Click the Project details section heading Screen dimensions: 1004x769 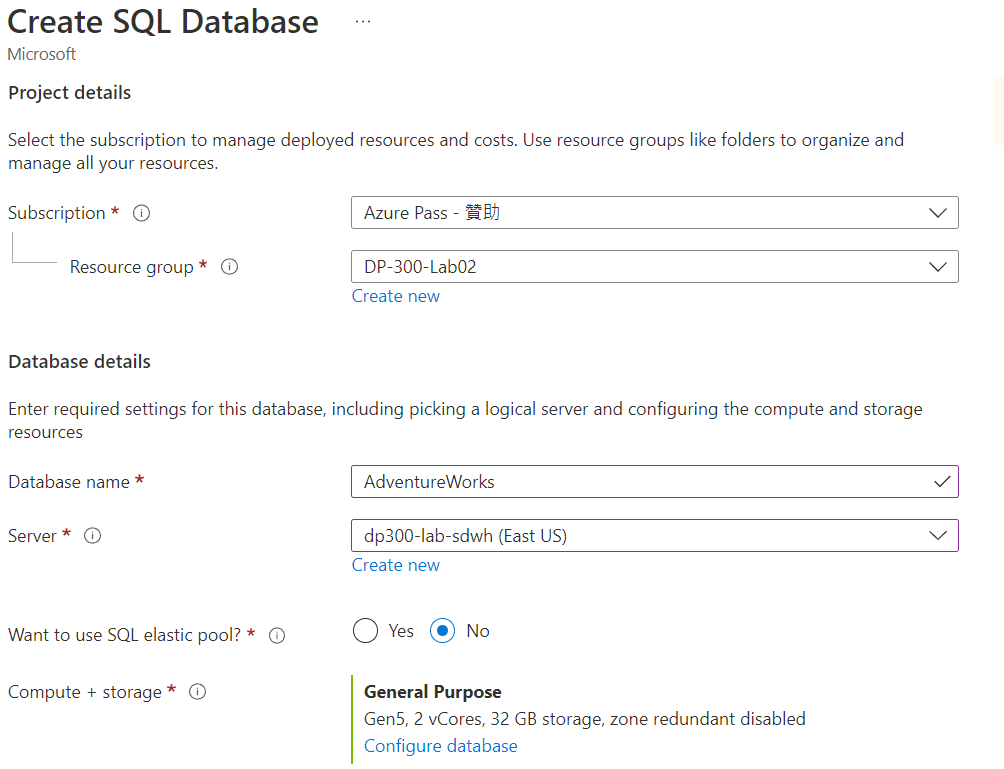coord(69,93)
